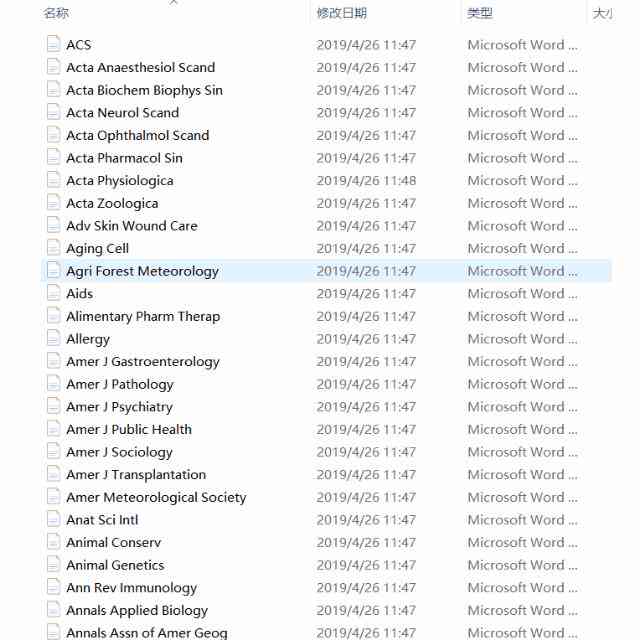Image resolution: width=640 pixels, height=640 pixels.
Task: Pick the Acta Neurol Scand file name
Action: [x=122, y=113]
